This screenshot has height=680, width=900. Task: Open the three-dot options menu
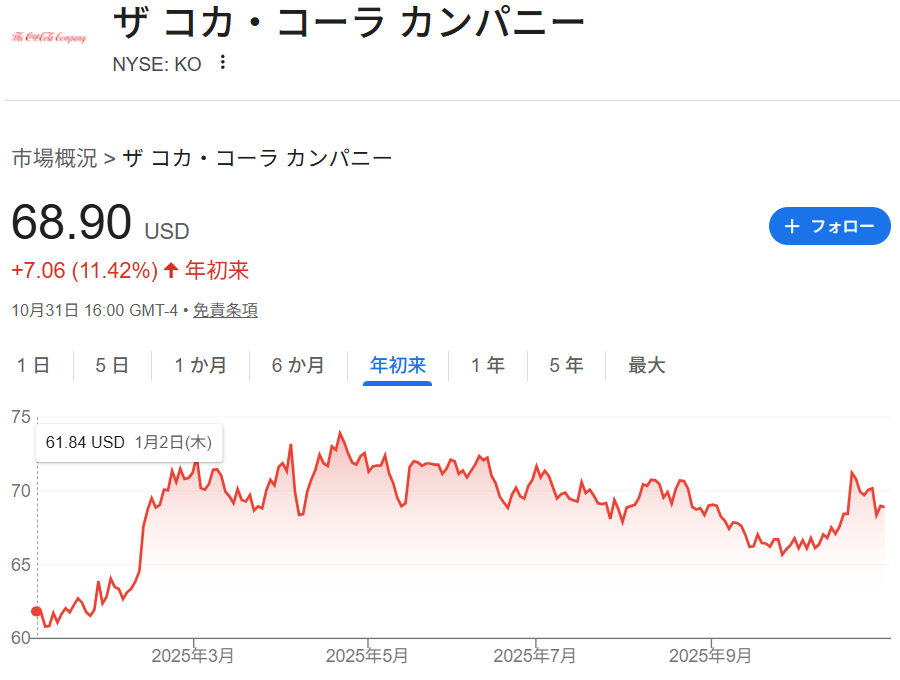pyautogui.click(x=223, y=63)
